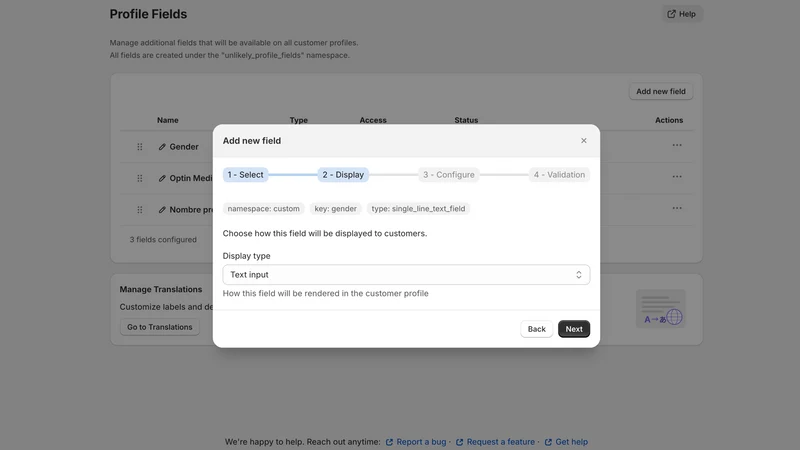Open actions menu for the Gender row

(x=677, y=145)
